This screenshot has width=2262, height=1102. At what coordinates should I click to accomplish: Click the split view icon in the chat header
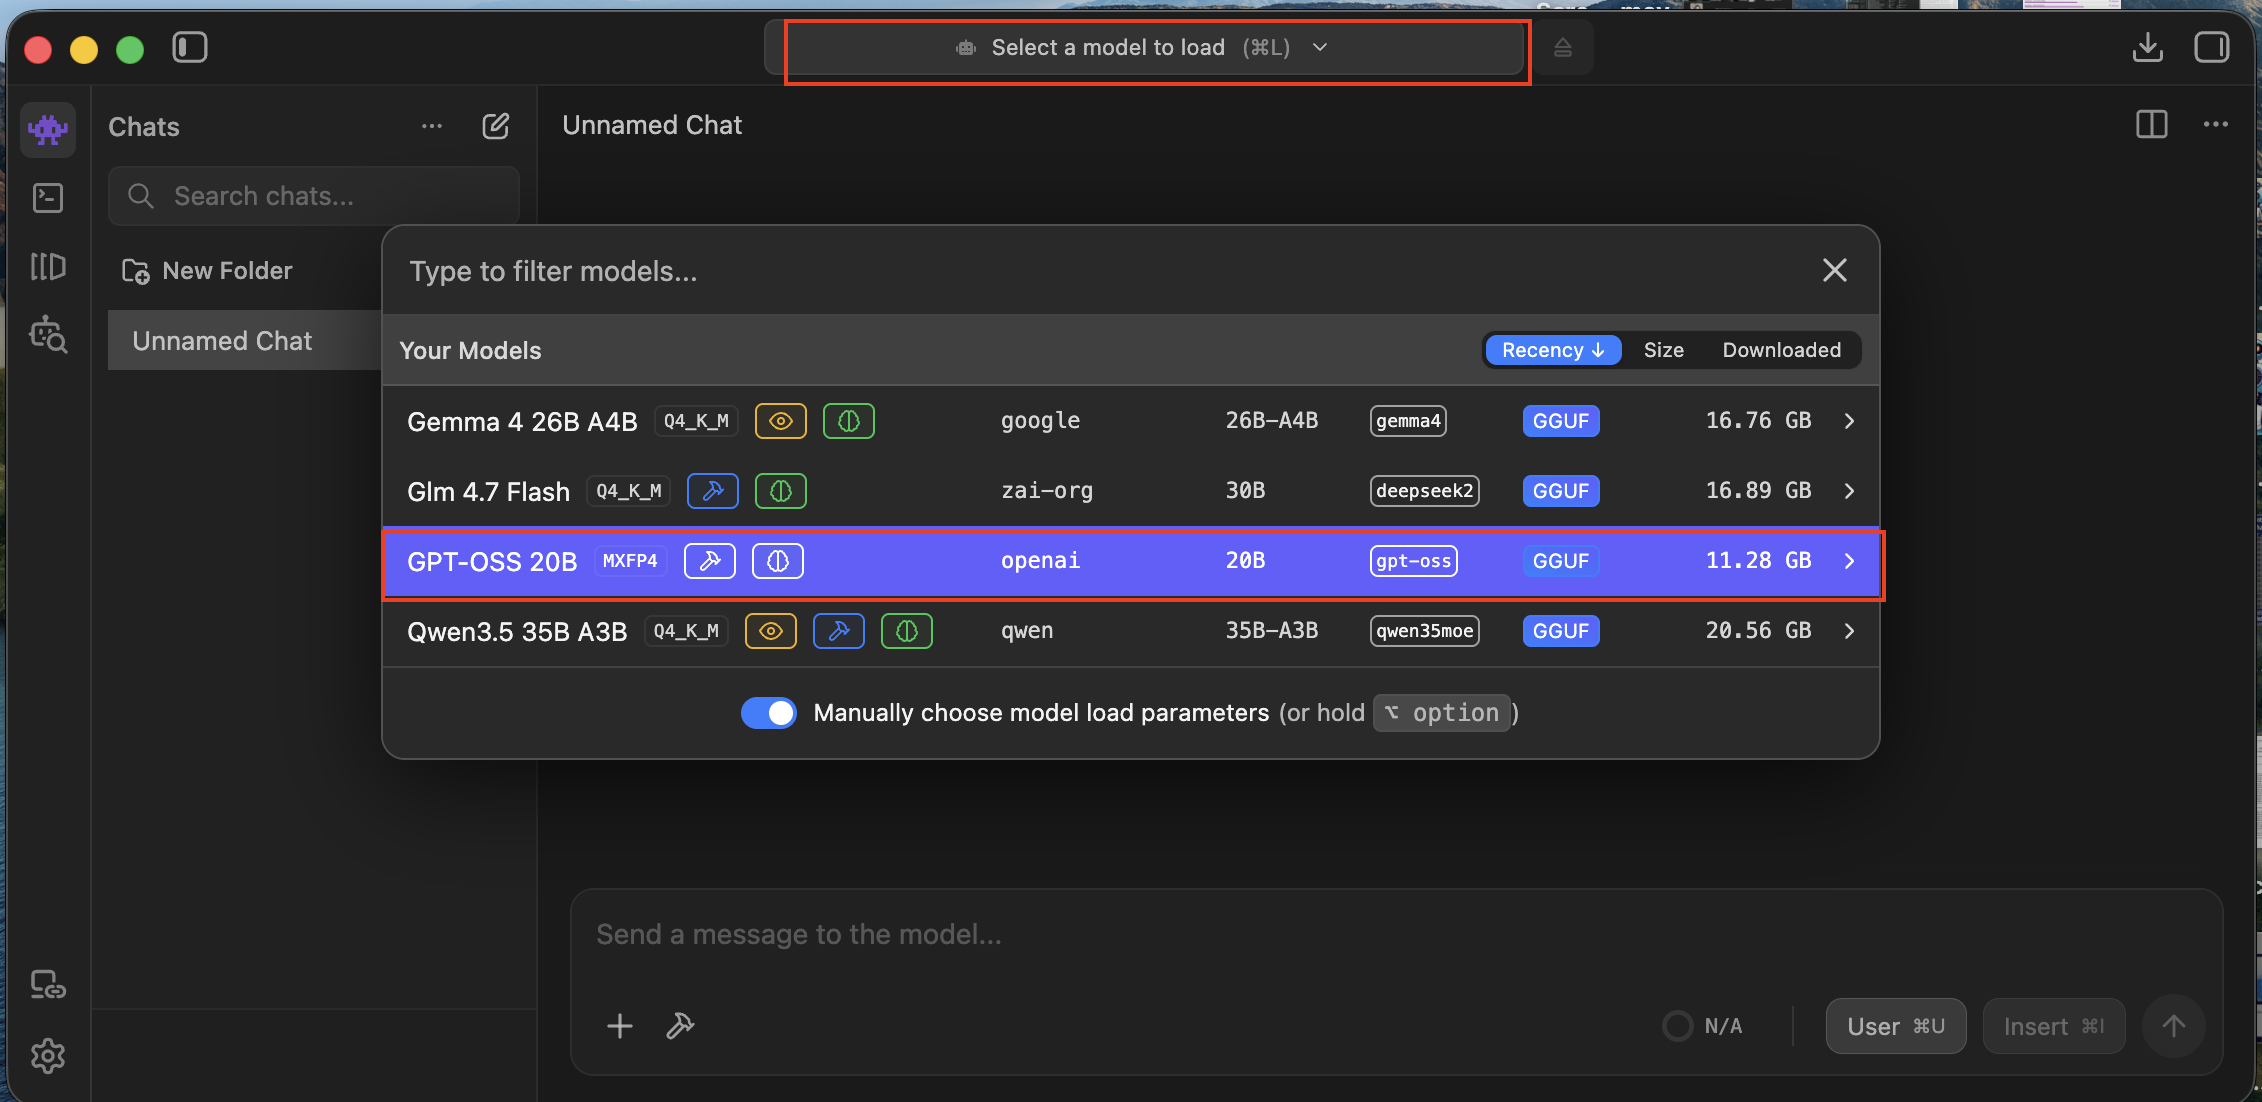tap(2152, 125)
